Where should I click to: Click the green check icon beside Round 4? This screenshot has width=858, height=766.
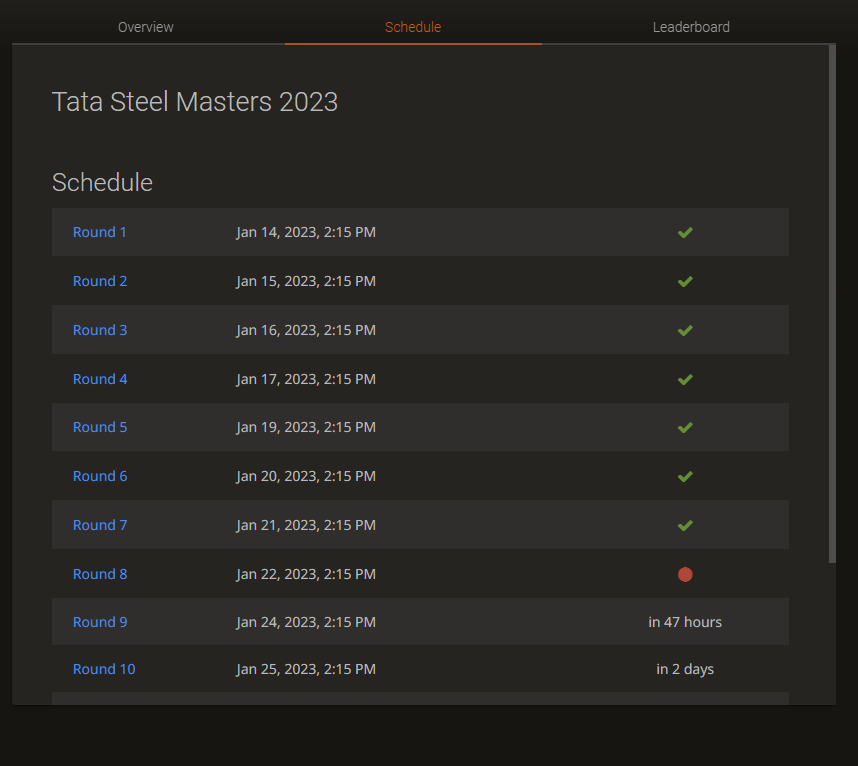coord(685,379)
